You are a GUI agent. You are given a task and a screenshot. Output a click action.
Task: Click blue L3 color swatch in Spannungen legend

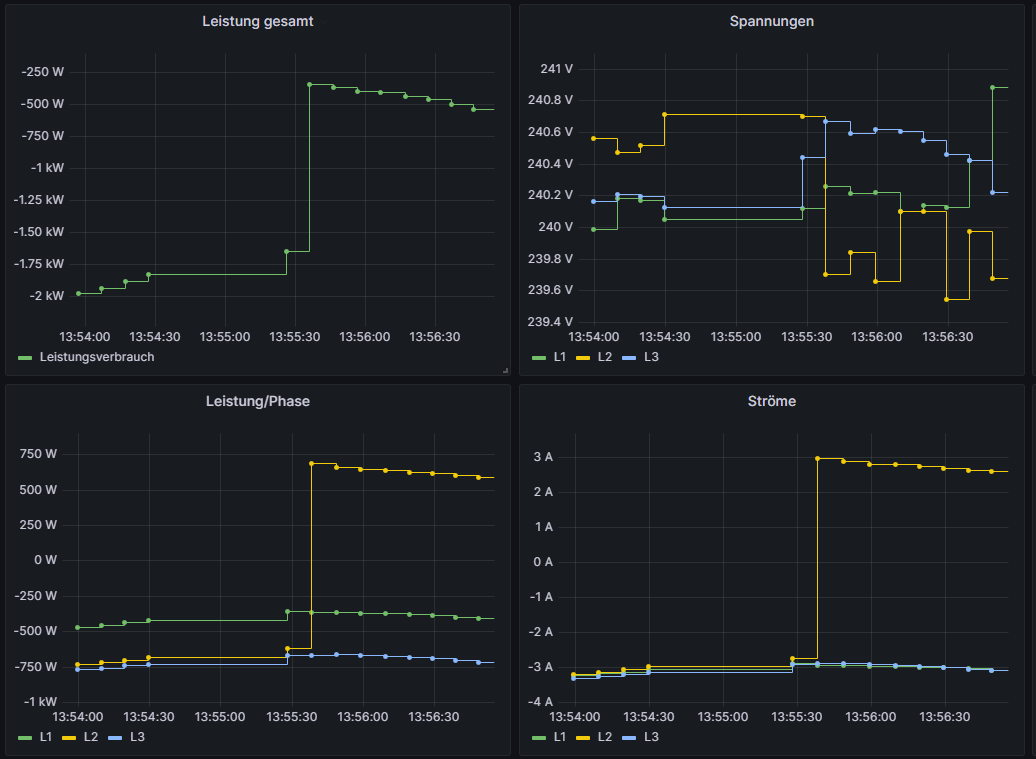[630, 357]
